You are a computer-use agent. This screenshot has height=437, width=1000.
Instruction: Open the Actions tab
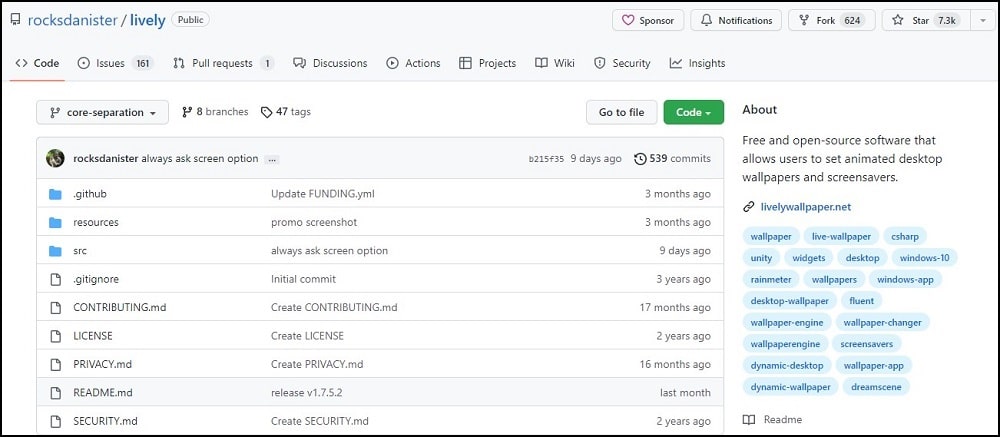pyautogui.click(x=413, y=63)
